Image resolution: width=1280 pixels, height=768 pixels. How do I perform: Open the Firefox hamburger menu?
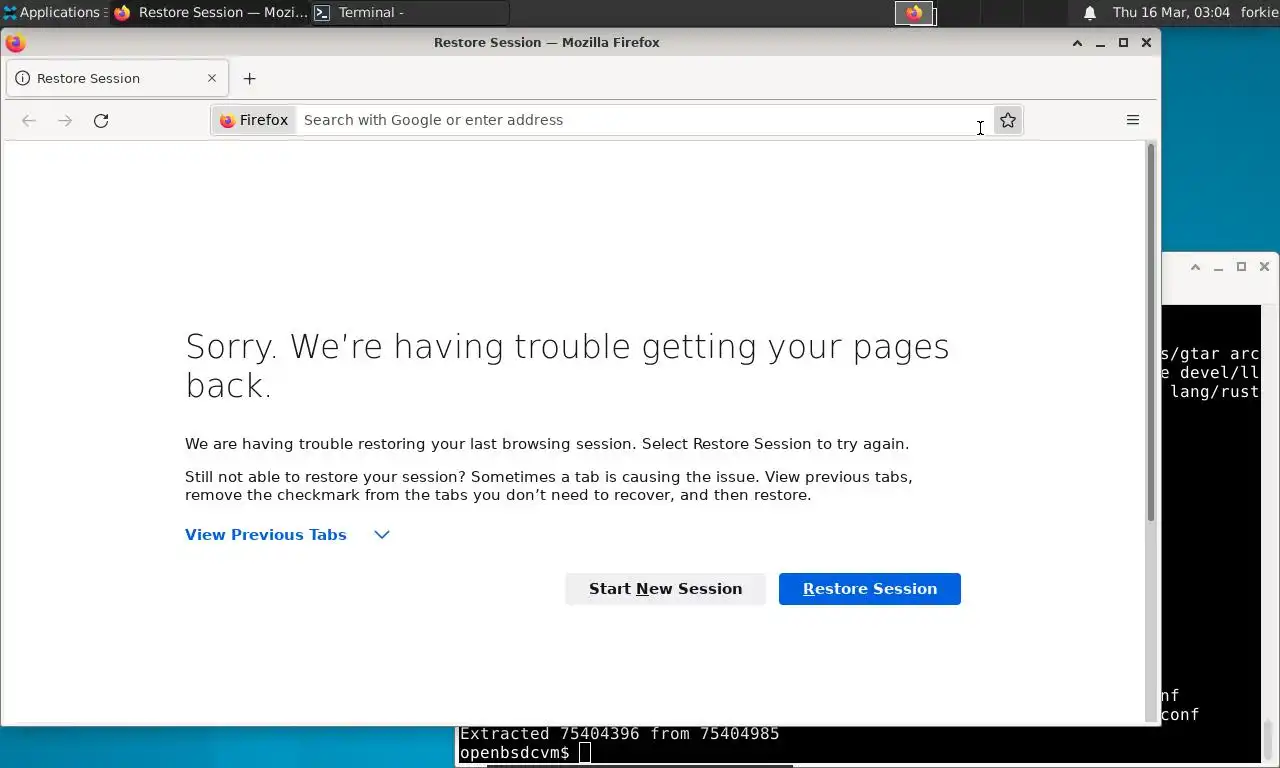point(1133,120)
